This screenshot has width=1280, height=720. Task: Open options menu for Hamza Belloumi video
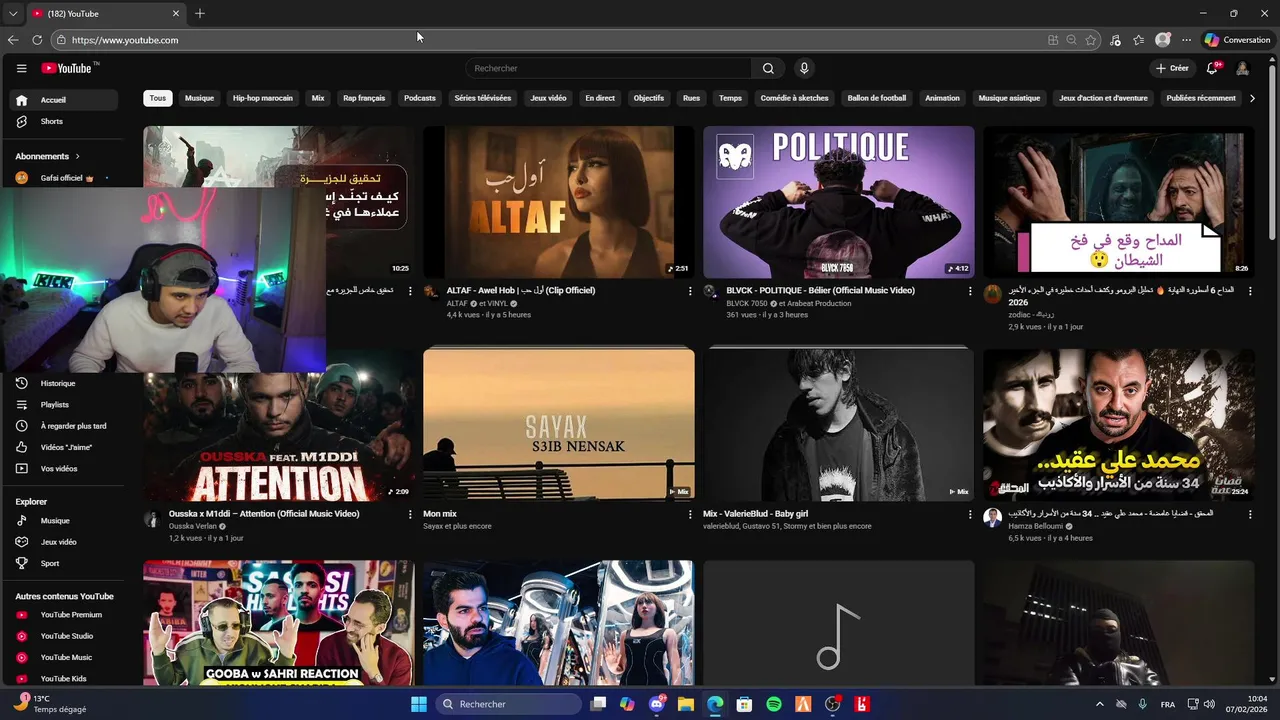(x=1249, y=514)
